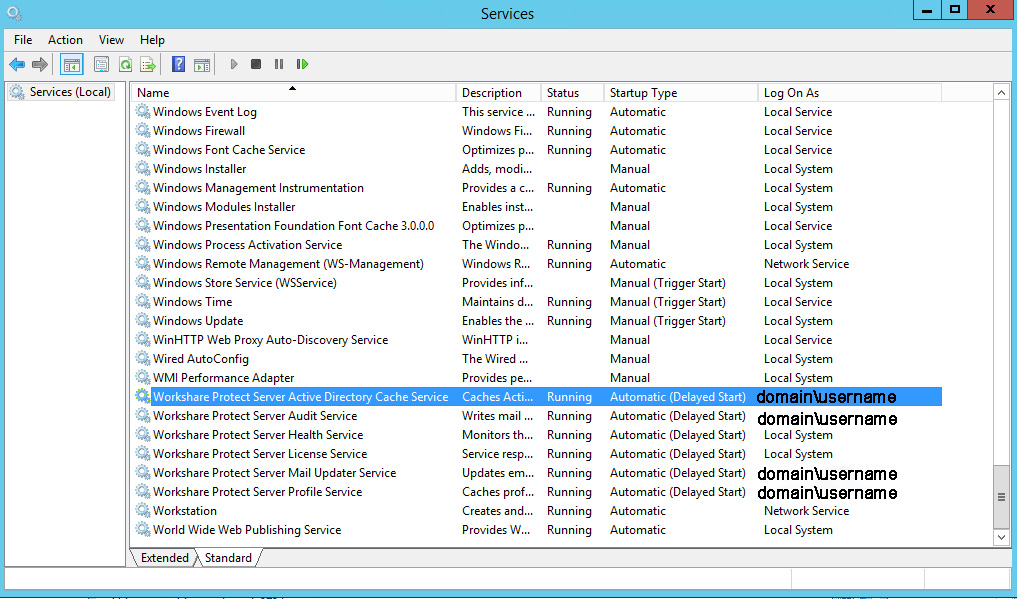
Task: Click Running status of Windows Firewall
Action: [569, 130]
